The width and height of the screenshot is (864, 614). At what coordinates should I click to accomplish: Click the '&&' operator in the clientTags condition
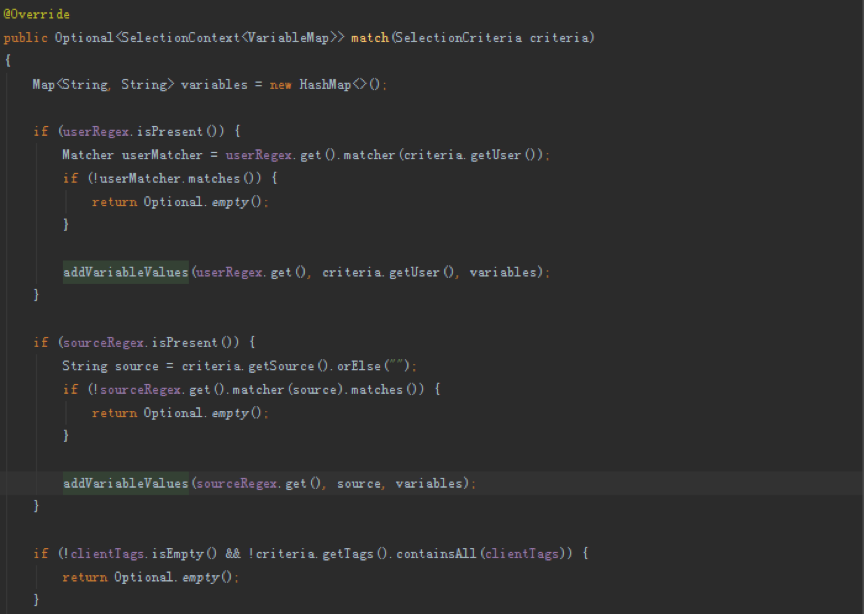coord(233,553)
